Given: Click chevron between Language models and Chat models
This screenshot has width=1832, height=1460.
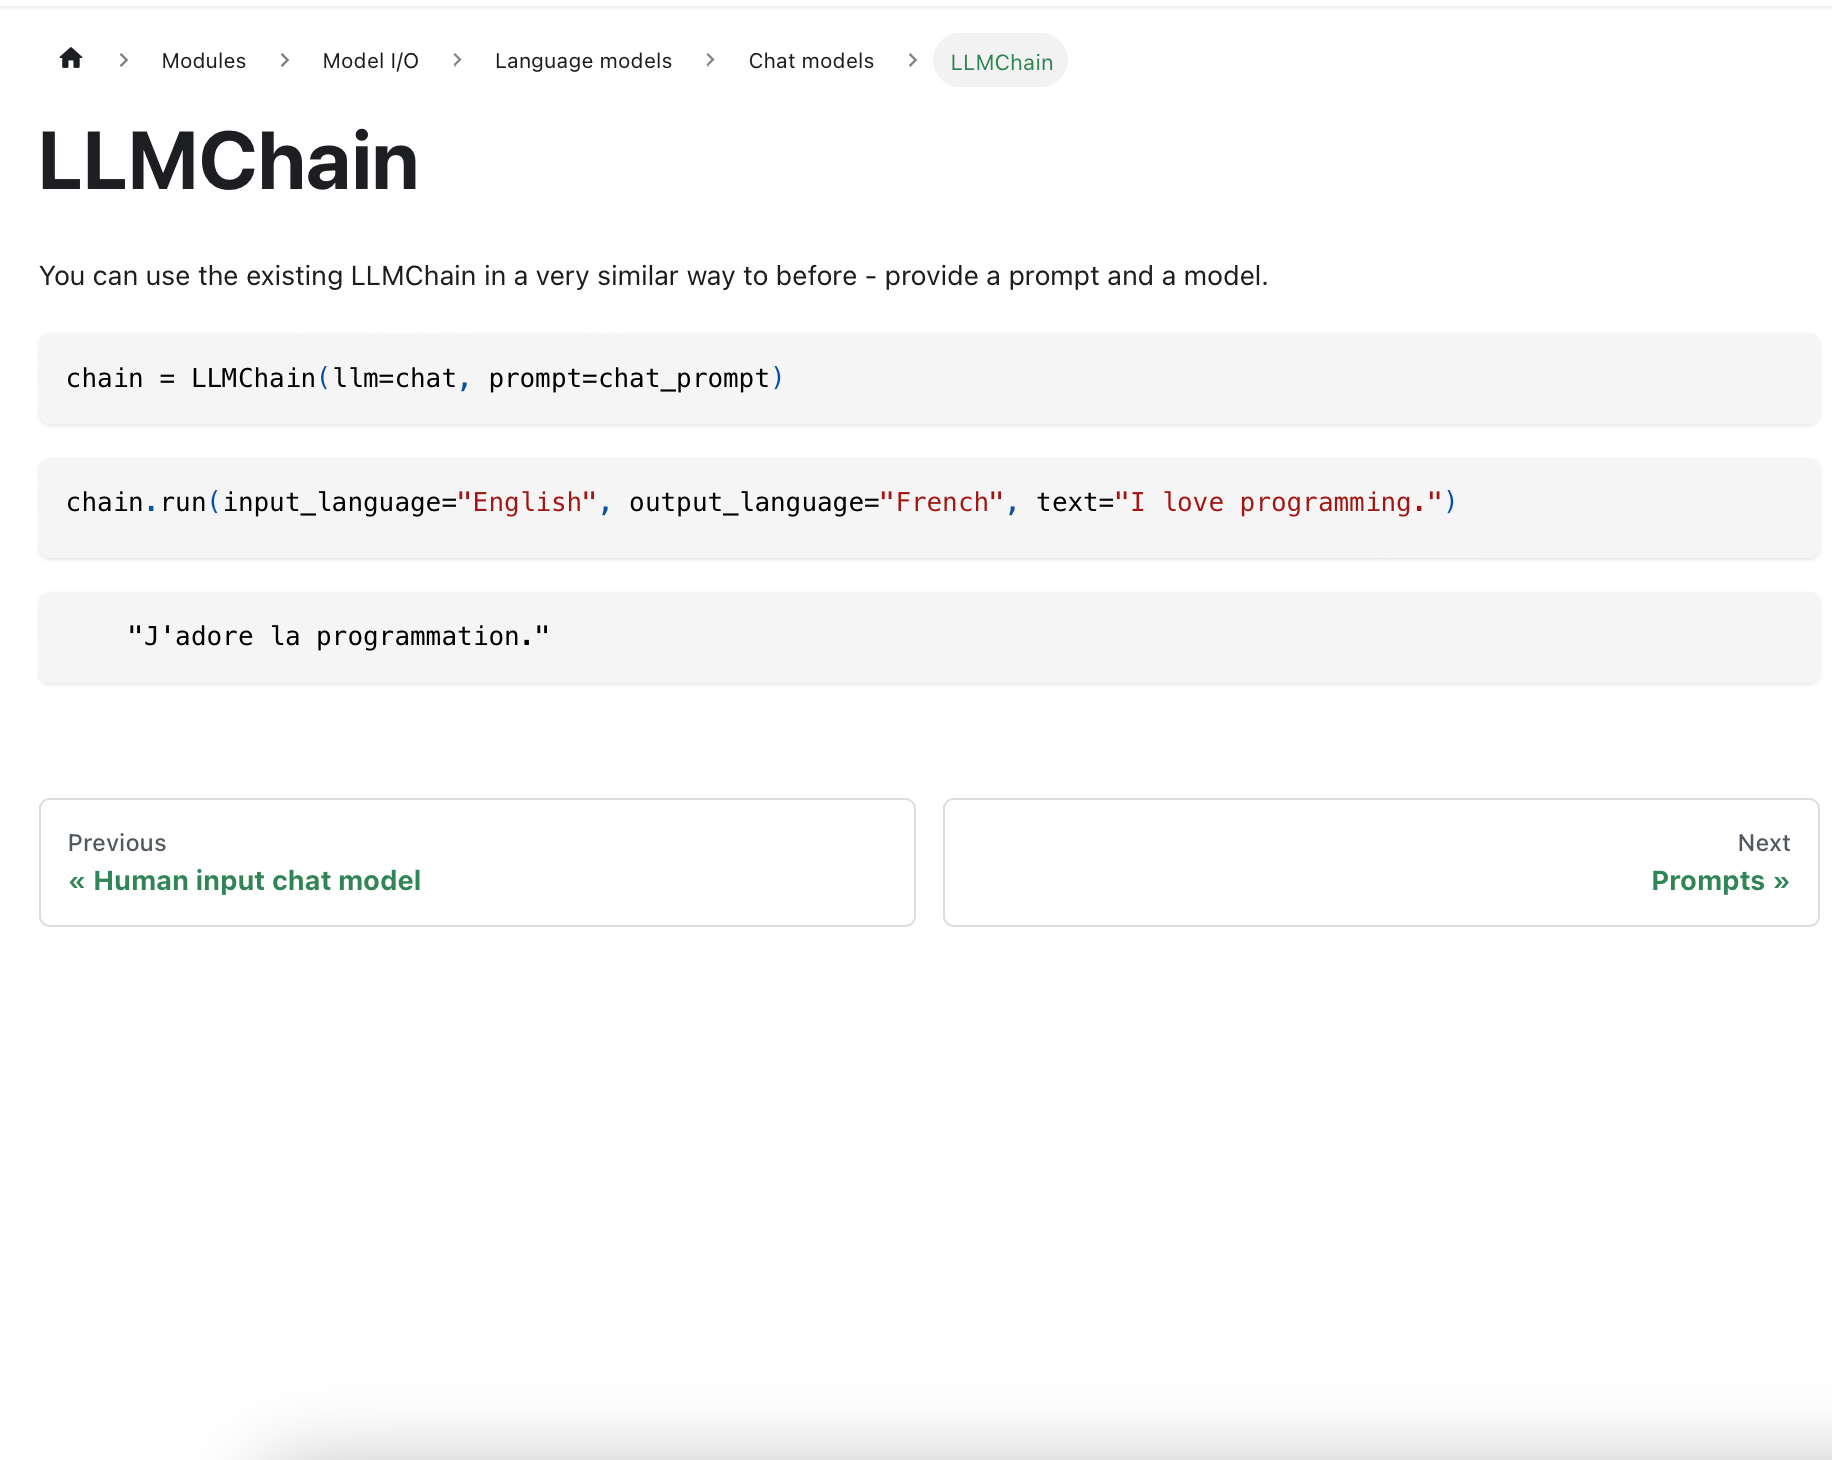Looking at the screenshot, I should tap(710, 61).
